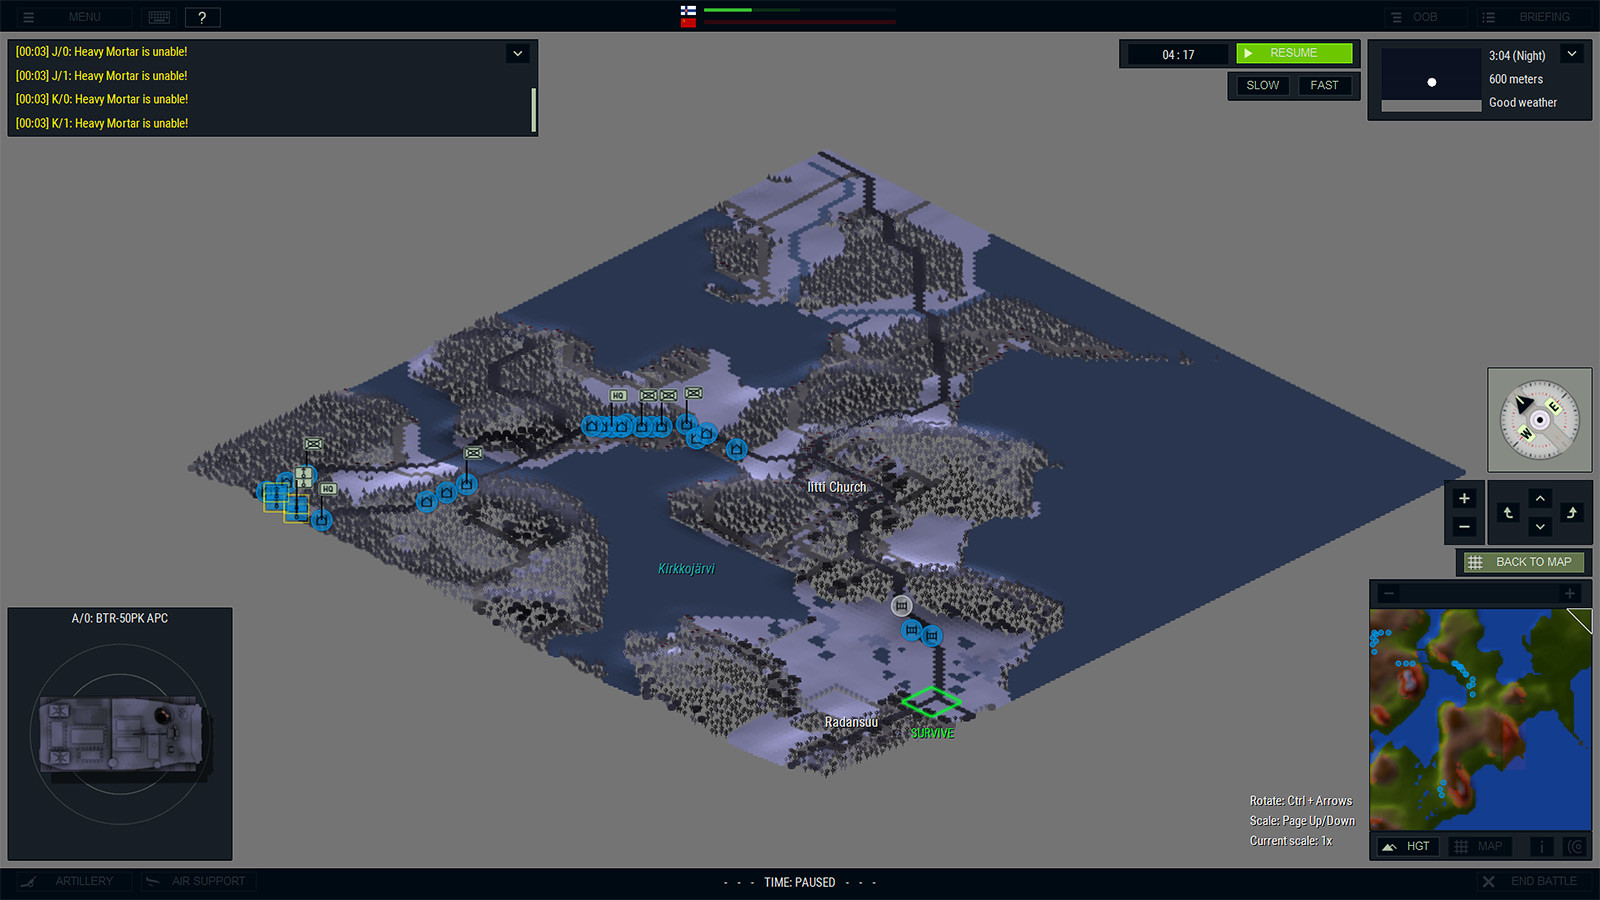Screen dimensions: 1600x900
Task: Rotate the map counterclockwise with the curved arrow
Action: pyautogui.click(x=1507, y=513)
